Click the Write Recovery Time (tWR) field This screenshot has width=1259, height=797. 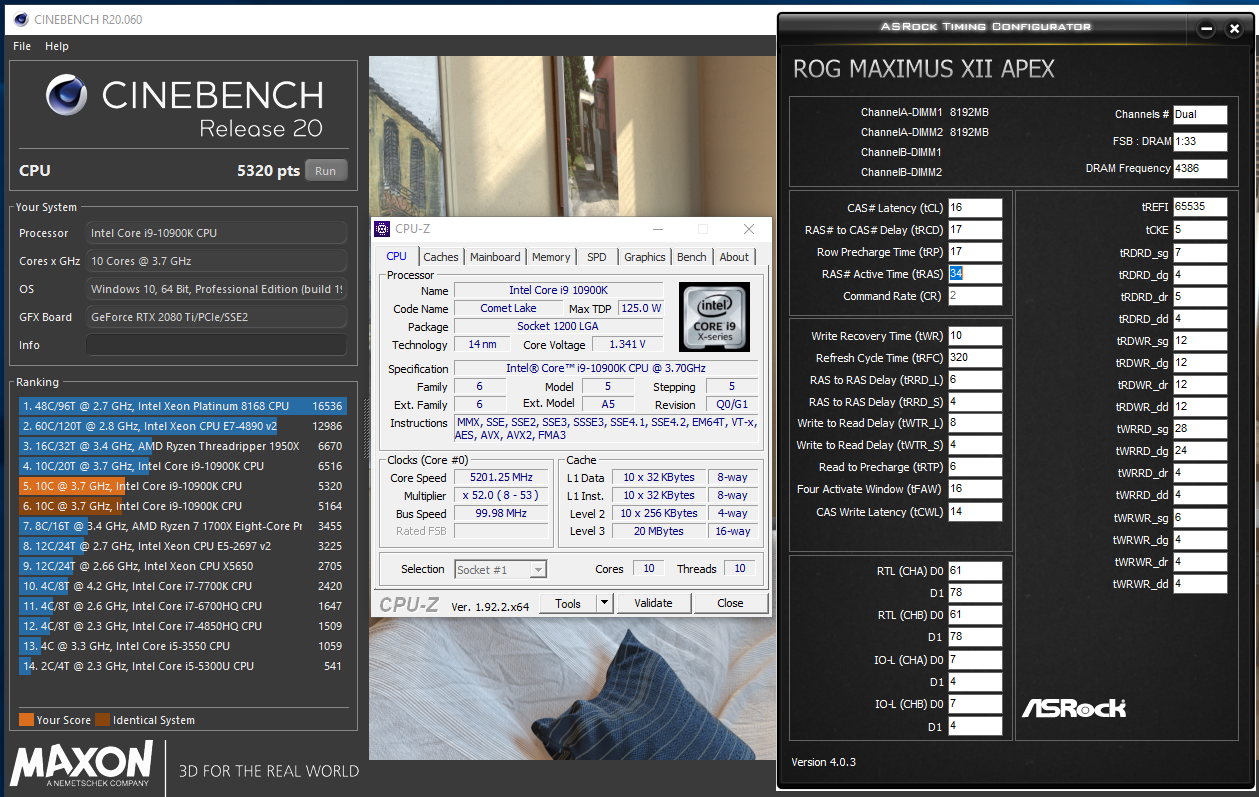[x=975, y=336]
